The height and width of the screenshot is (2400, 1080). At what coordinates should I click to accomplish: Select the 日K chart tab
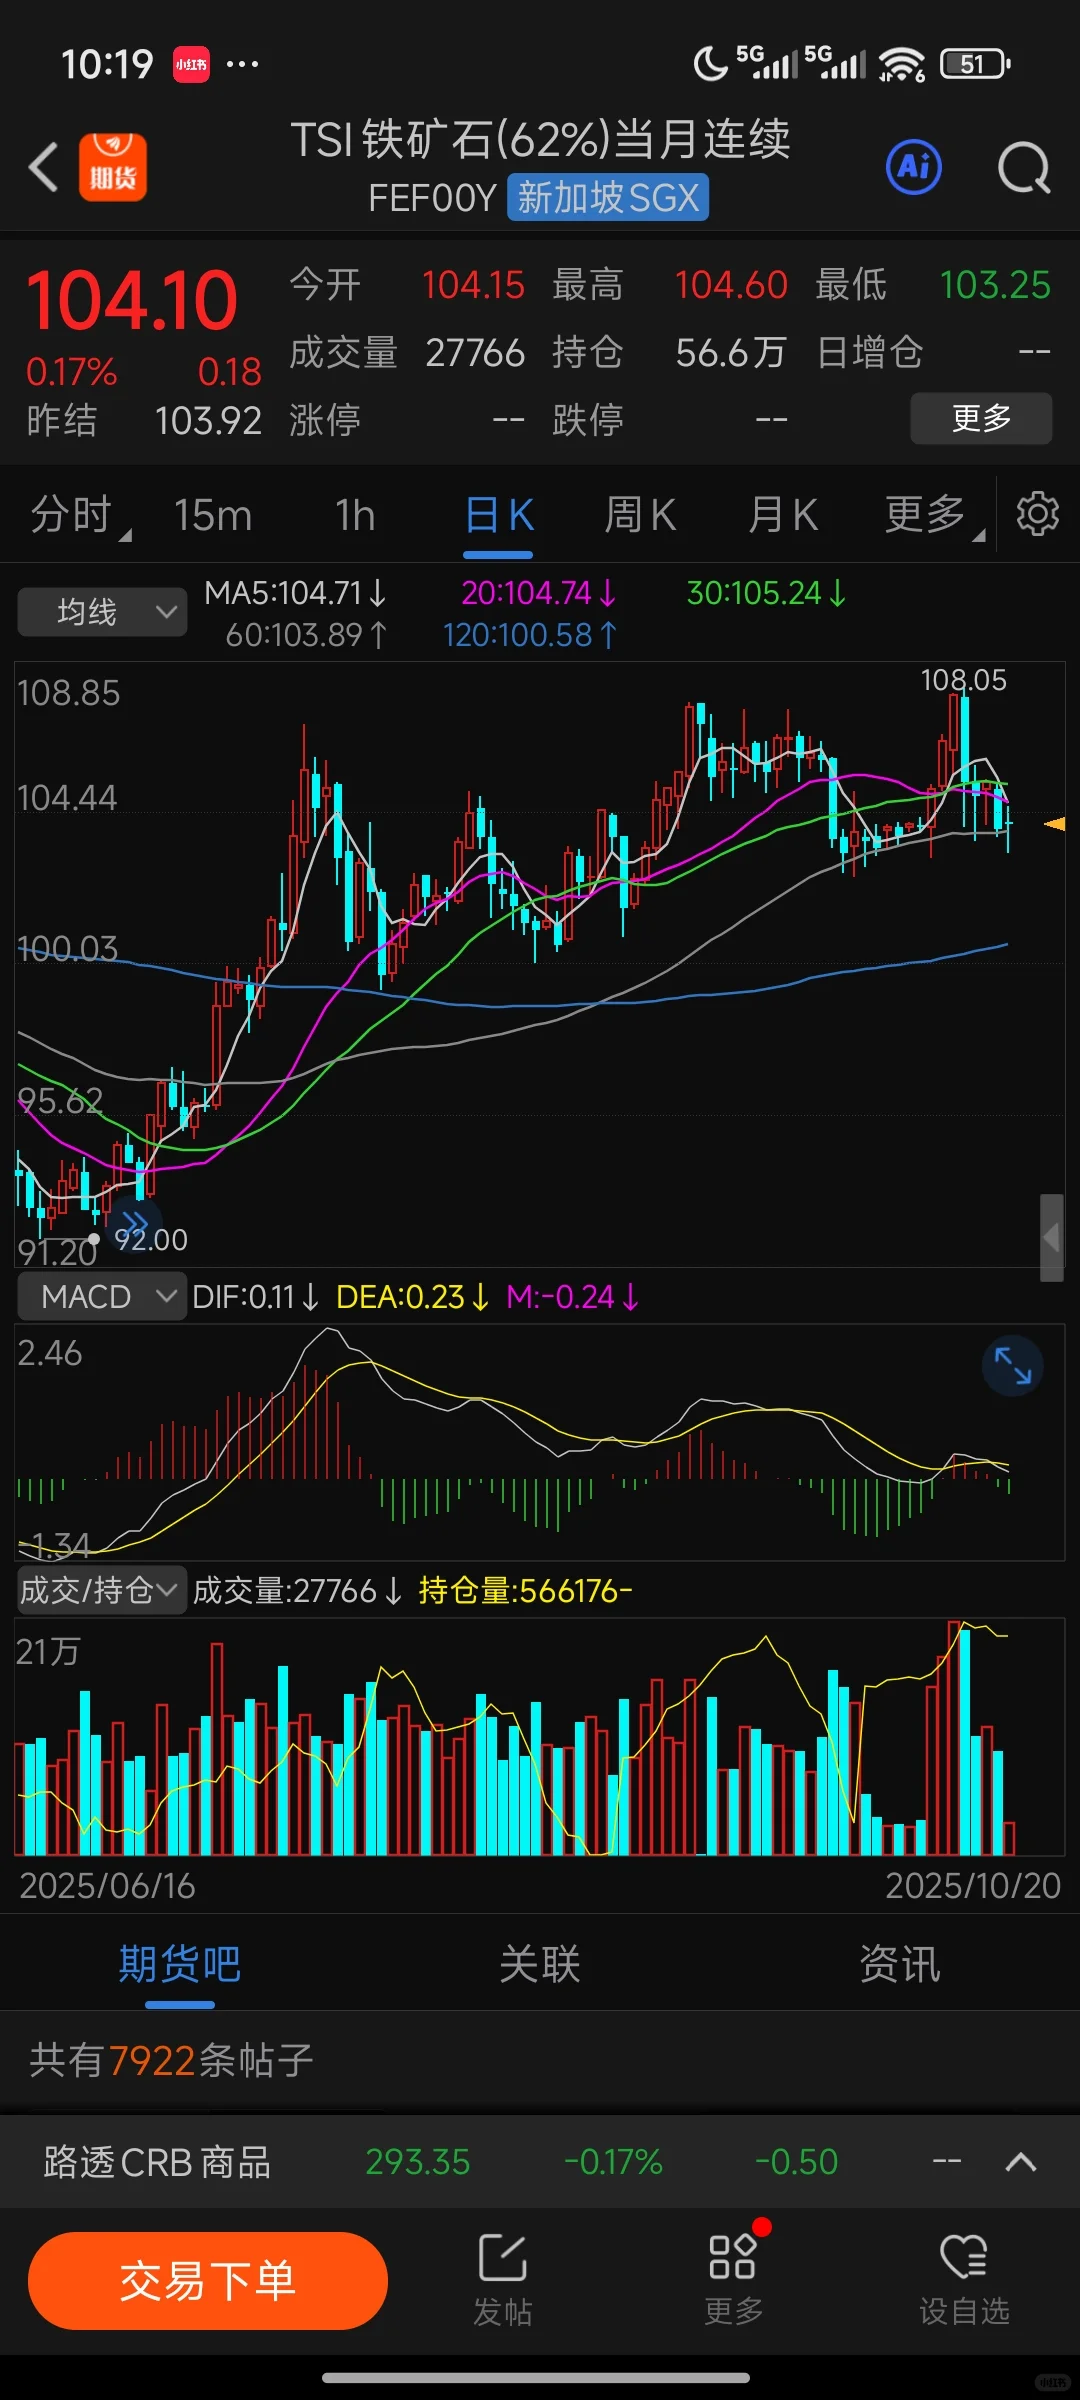pyautogui.click(x=498, y=515)
